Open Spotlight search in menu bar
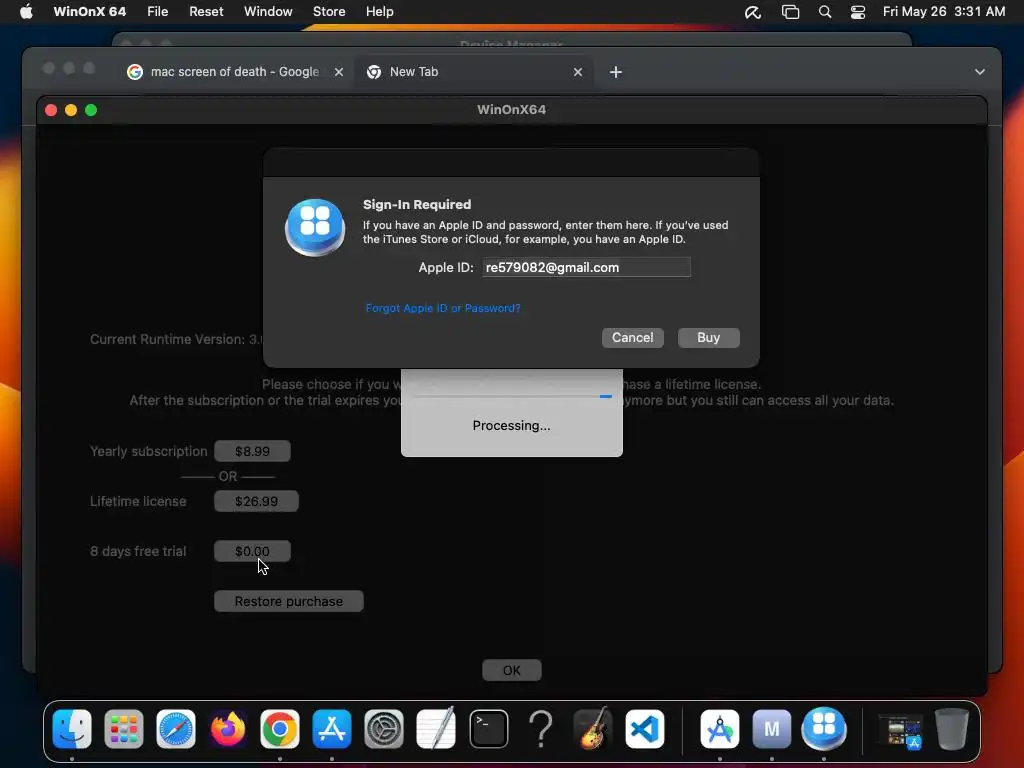The height and width of the screenshot is (768, 1024). point(825,12)
